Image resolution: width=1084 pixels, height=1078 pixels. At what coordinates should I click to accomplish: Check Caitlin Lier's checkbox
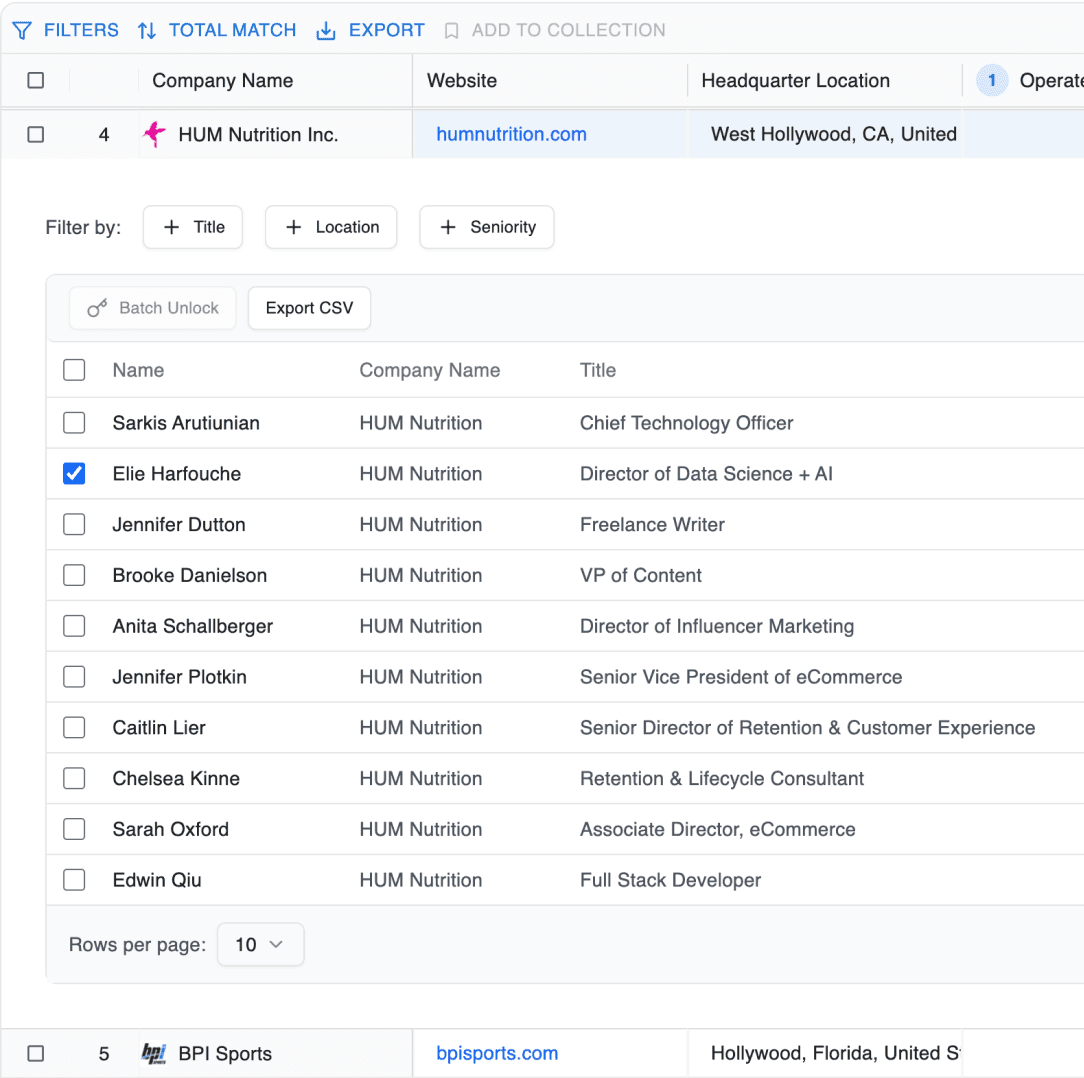(x=74, y=727)
